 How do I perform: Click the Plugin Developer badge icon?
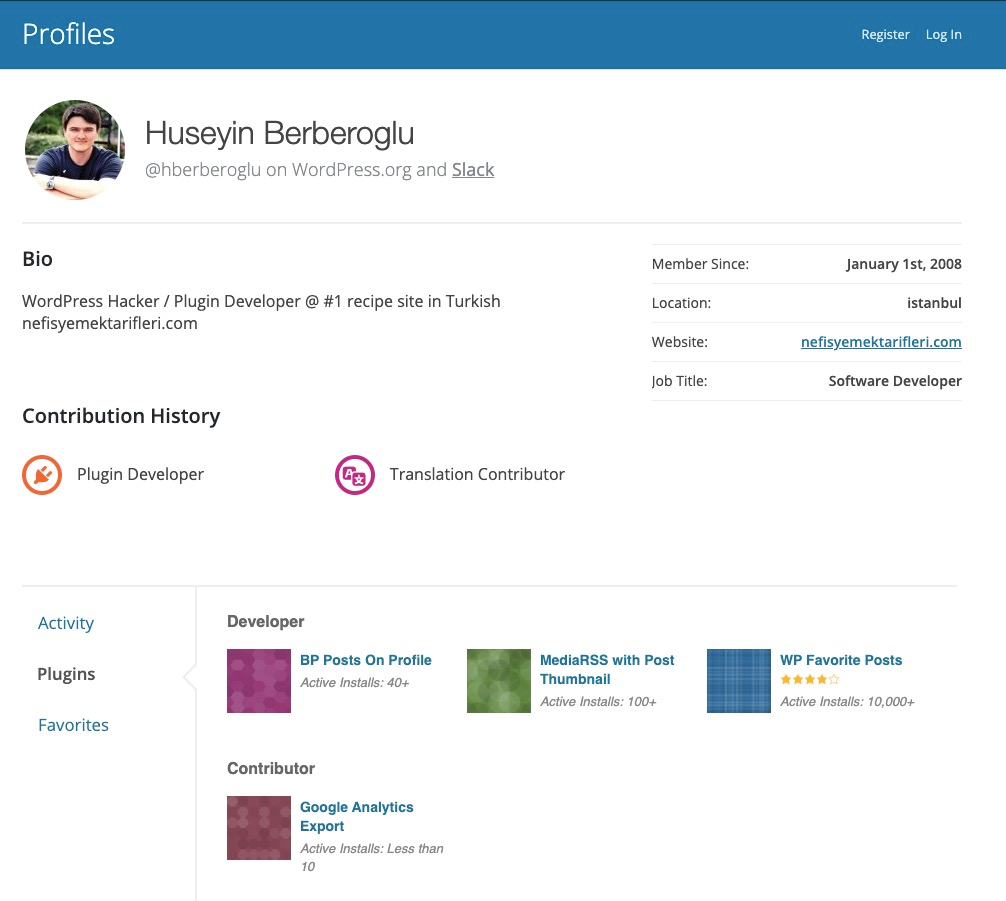(x=42, y=475)
